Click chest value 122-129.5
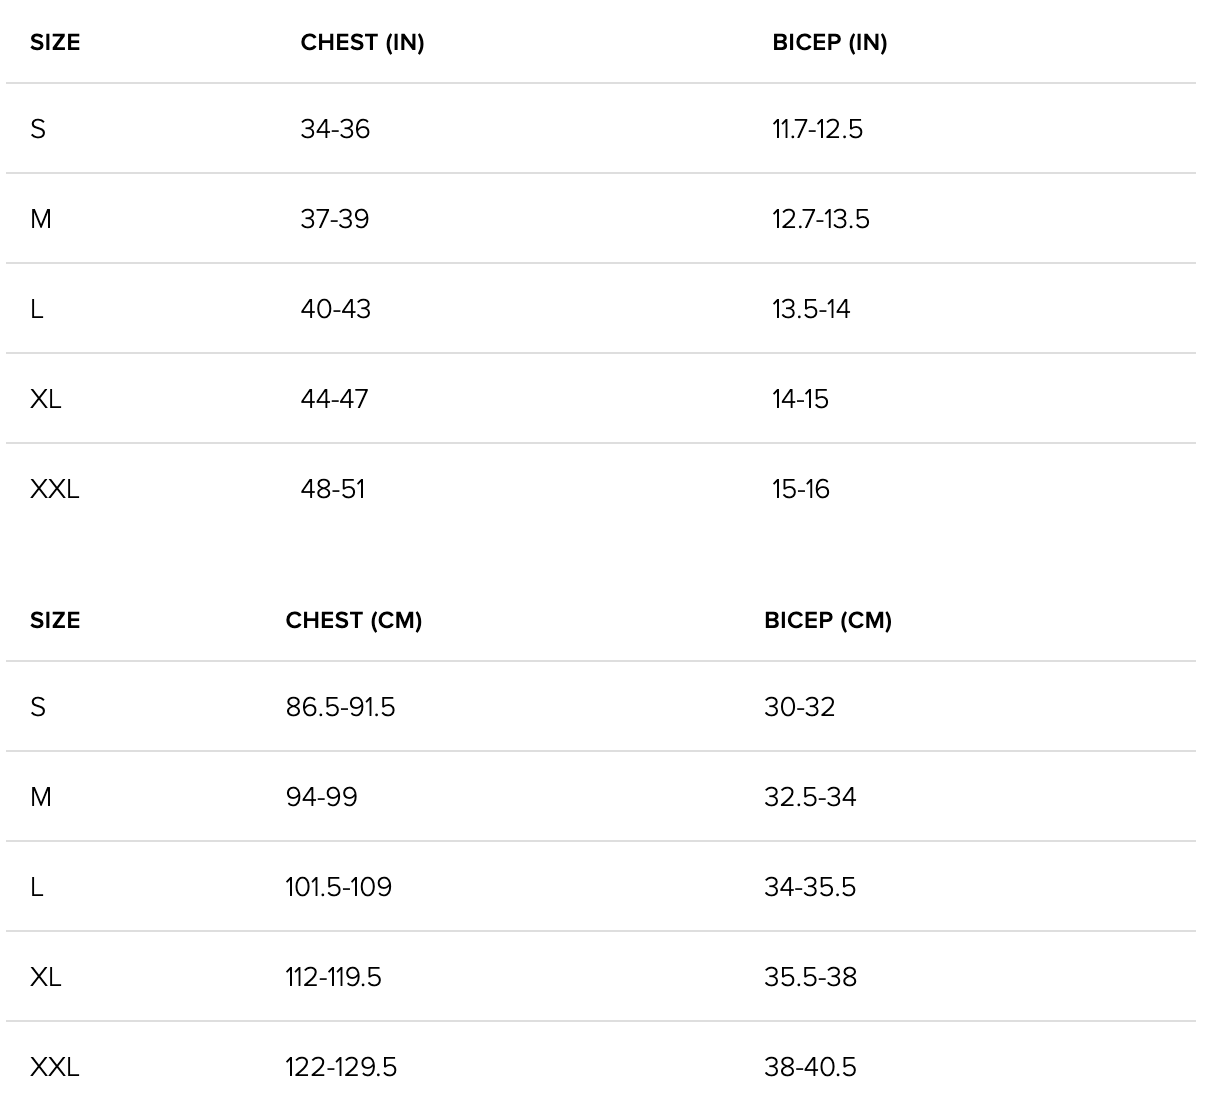This screenshot has width=1208, height=1120. pos(341,1067)
